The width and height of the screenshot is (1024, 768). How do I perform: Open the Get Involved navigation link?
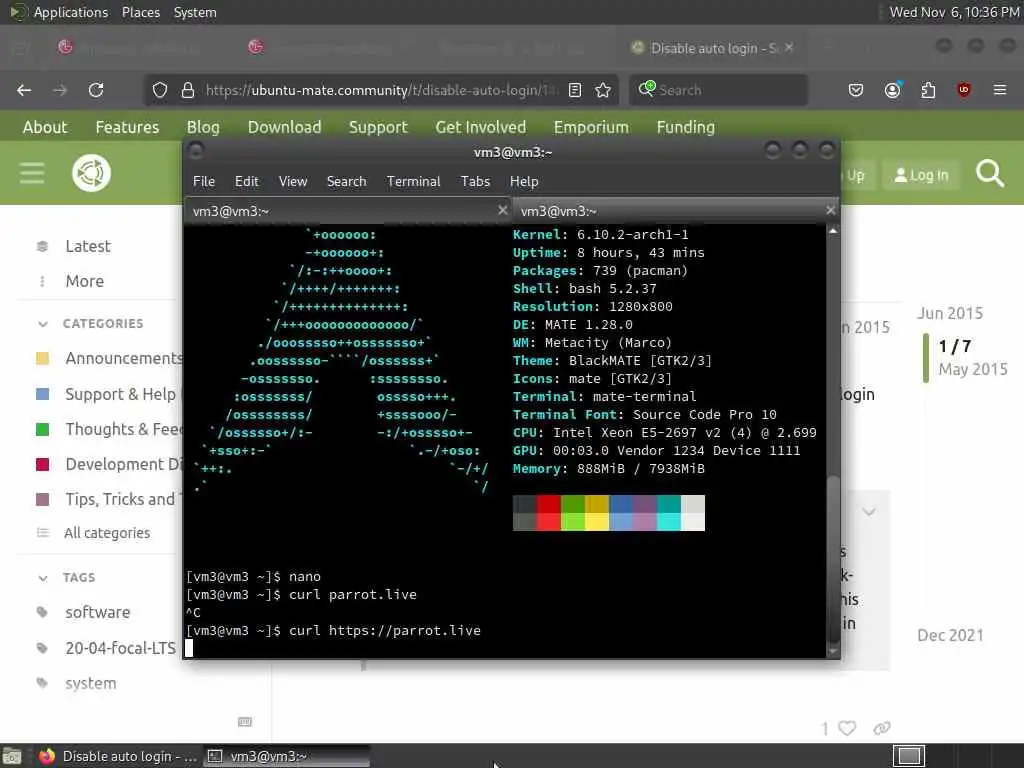[481, 127]
